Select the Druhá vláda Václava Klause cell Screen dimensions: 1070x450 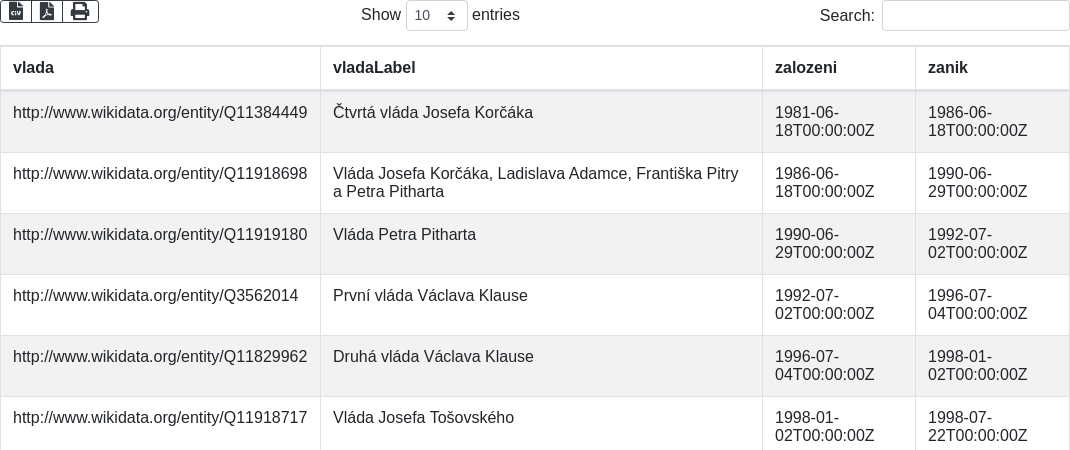click(433, 357)
